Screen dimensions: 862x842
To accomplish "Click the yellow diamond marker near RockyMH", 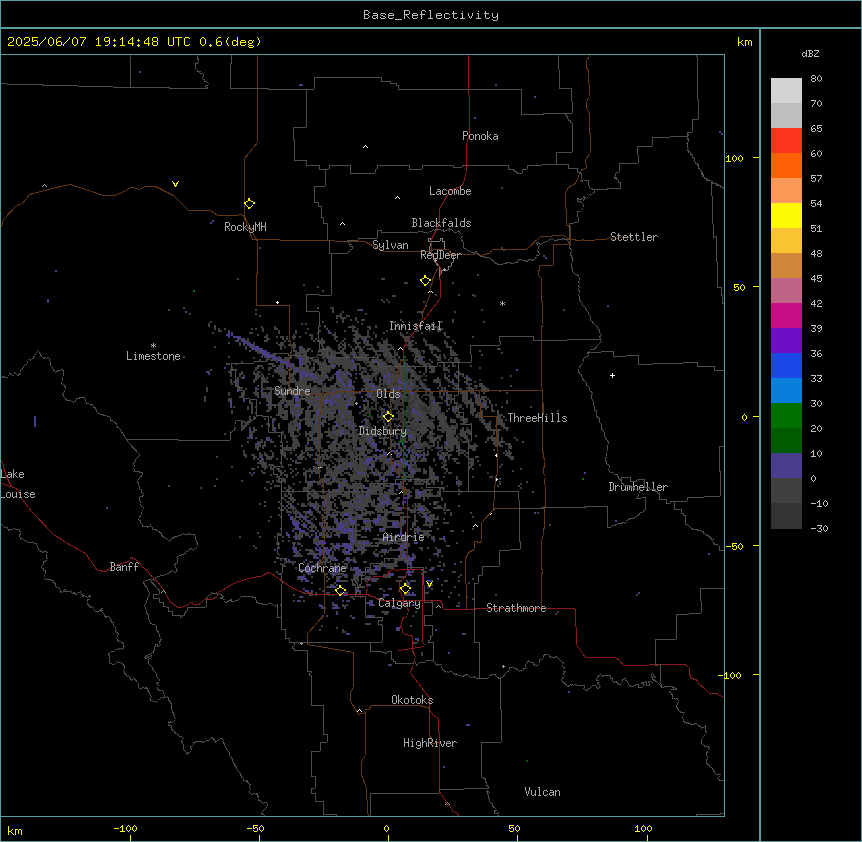I will (250, 204).
